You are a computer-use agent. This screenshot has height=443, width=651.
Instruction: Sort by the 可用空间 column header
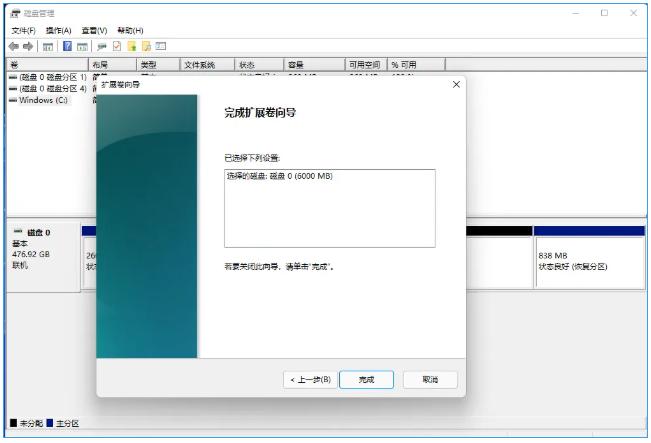click(366, 65)
